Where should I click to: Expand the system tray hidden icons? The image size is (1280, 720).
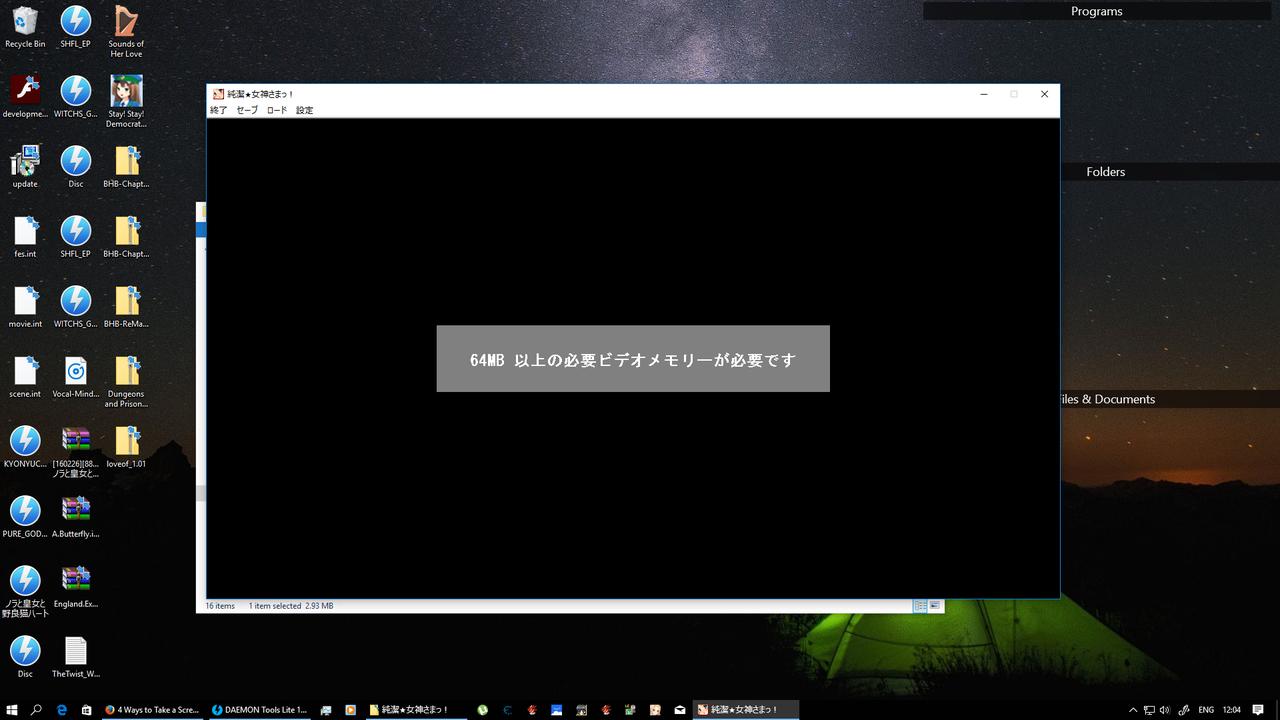coord(1133,710)
